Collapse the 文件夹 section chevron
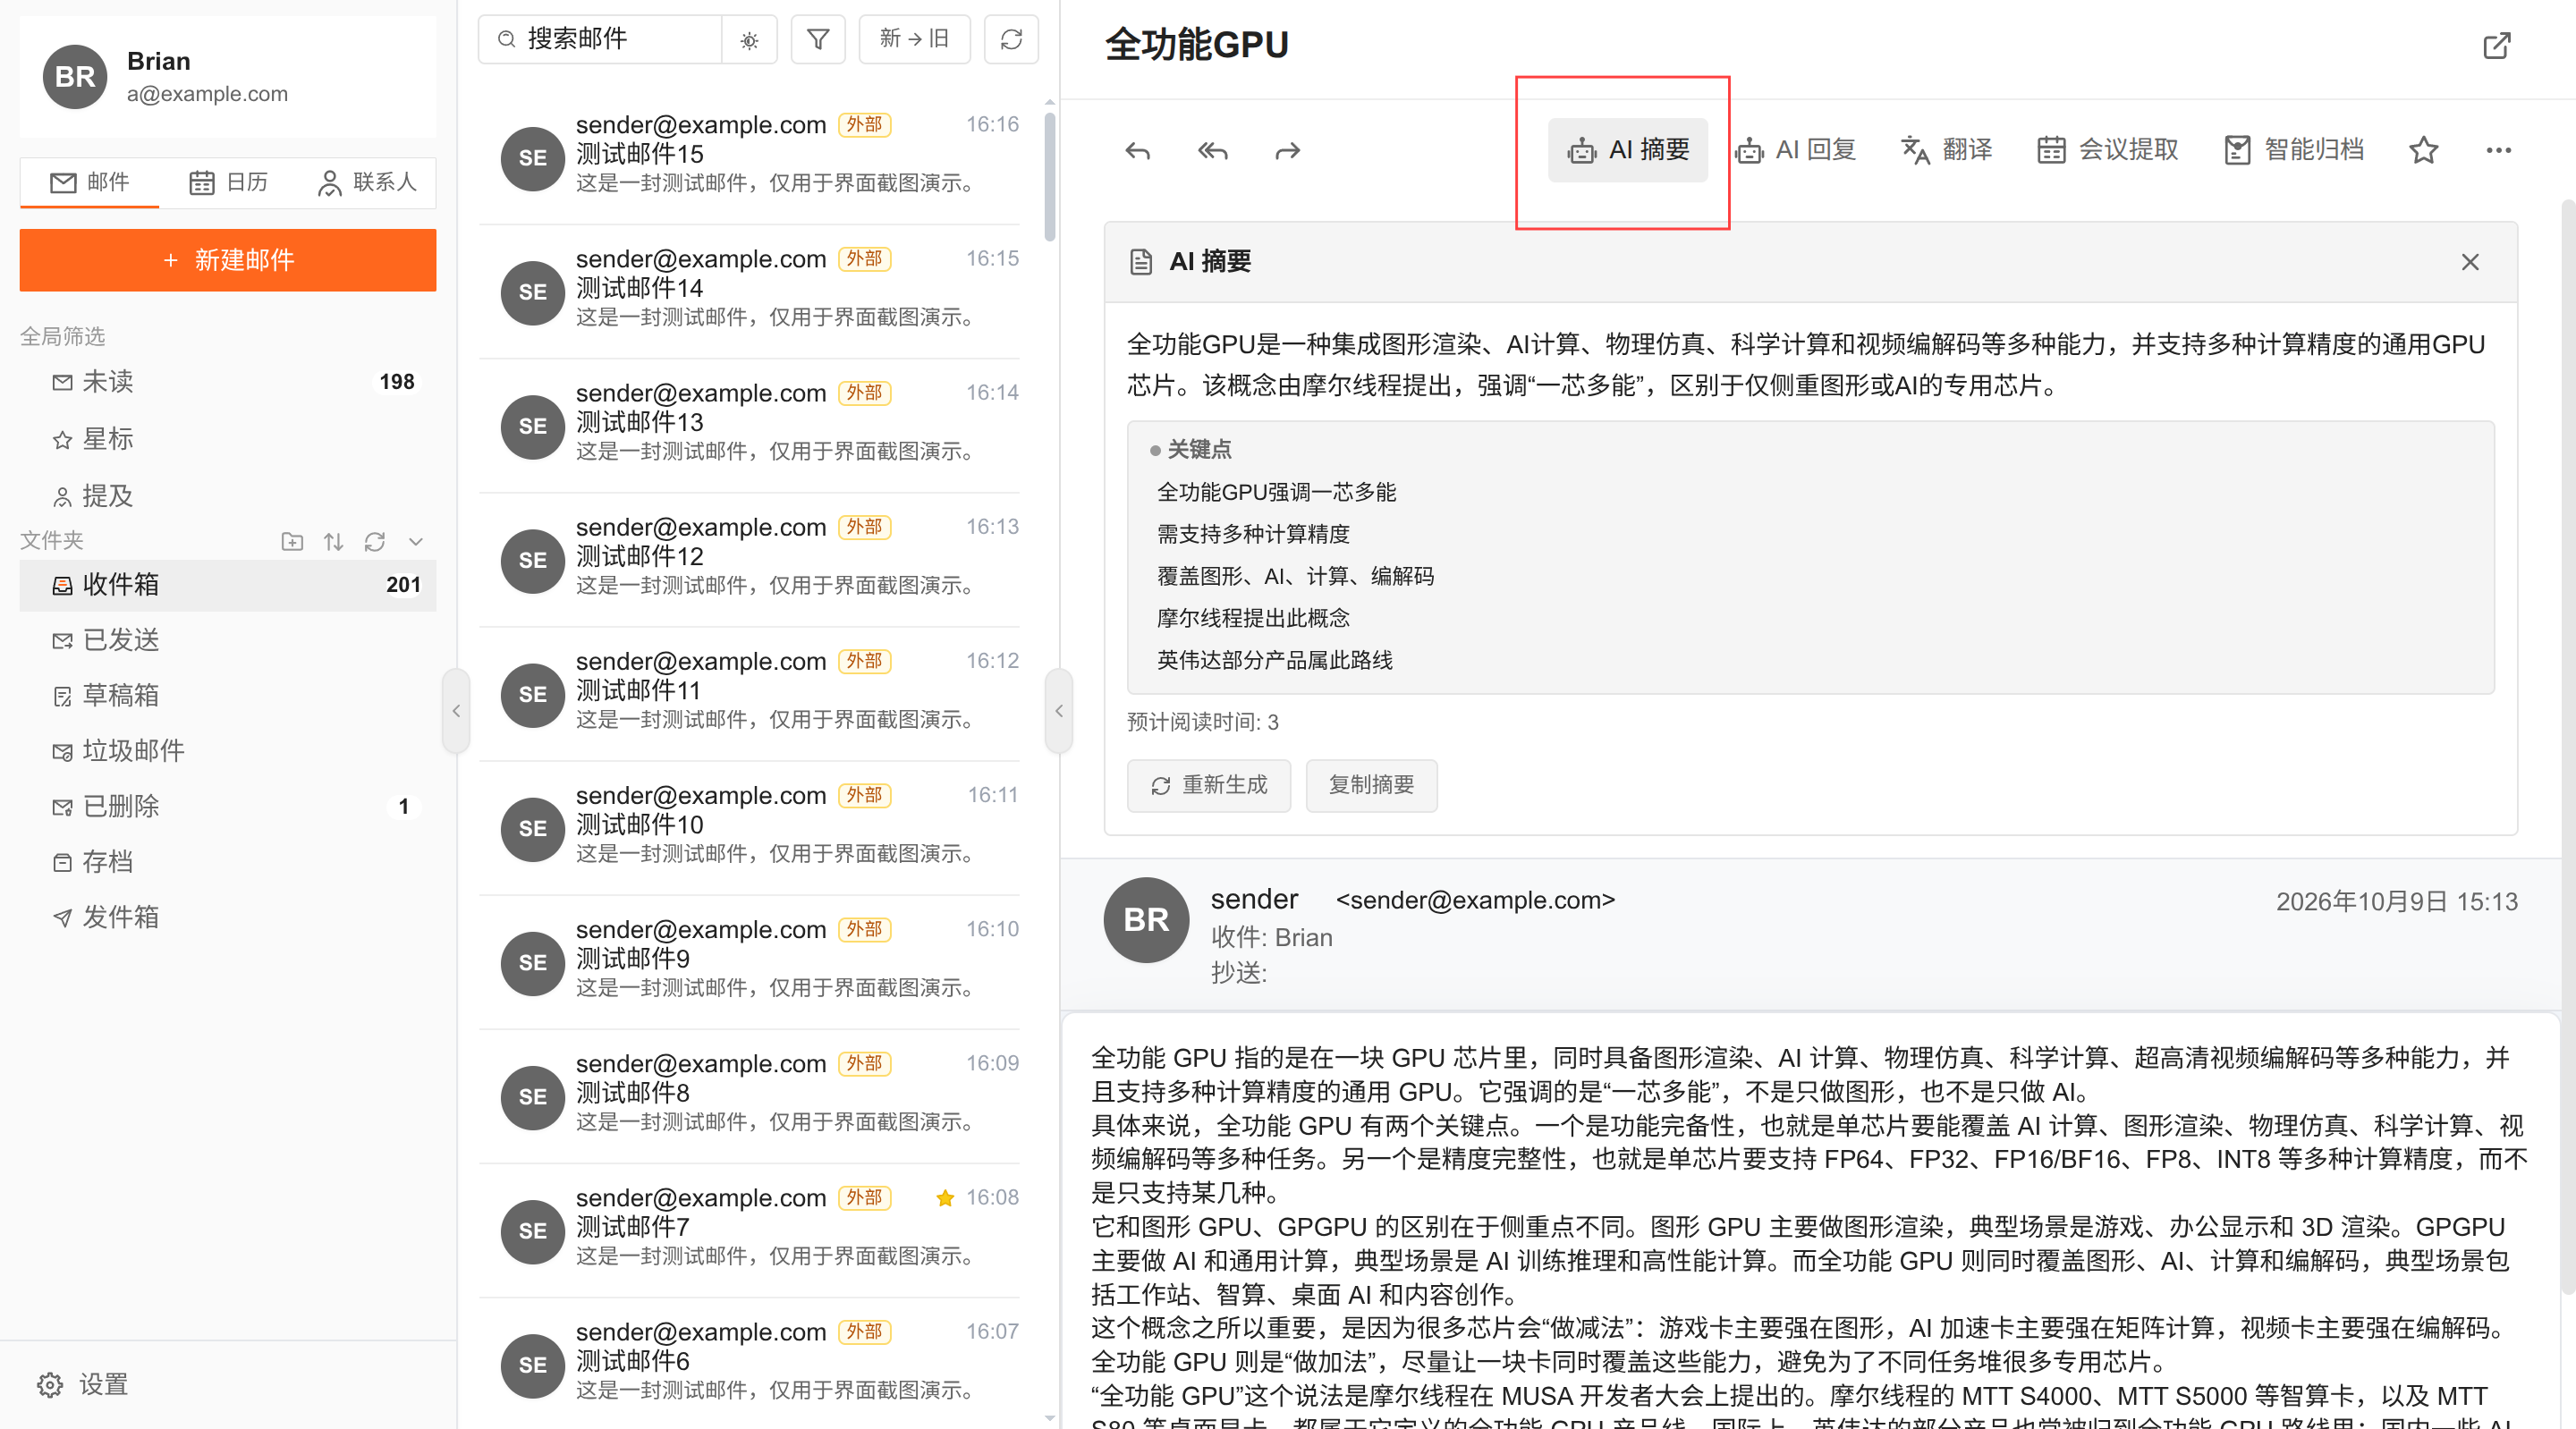 tap(416, 541)
